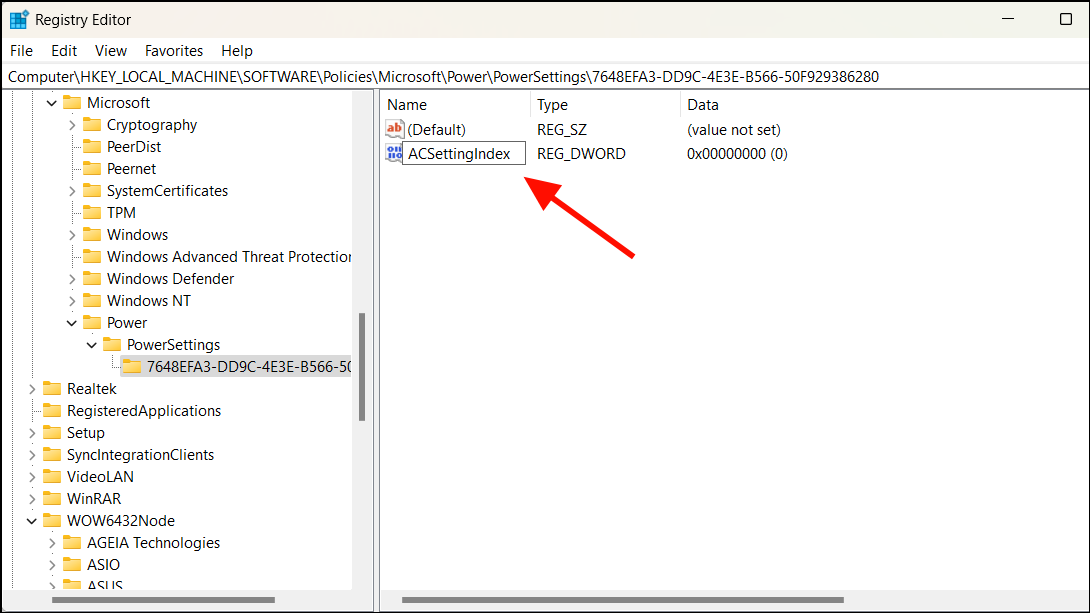Select the Cryptography folder icon
The height and width of the screenshot is (613, 1090).
pos(92,124)
